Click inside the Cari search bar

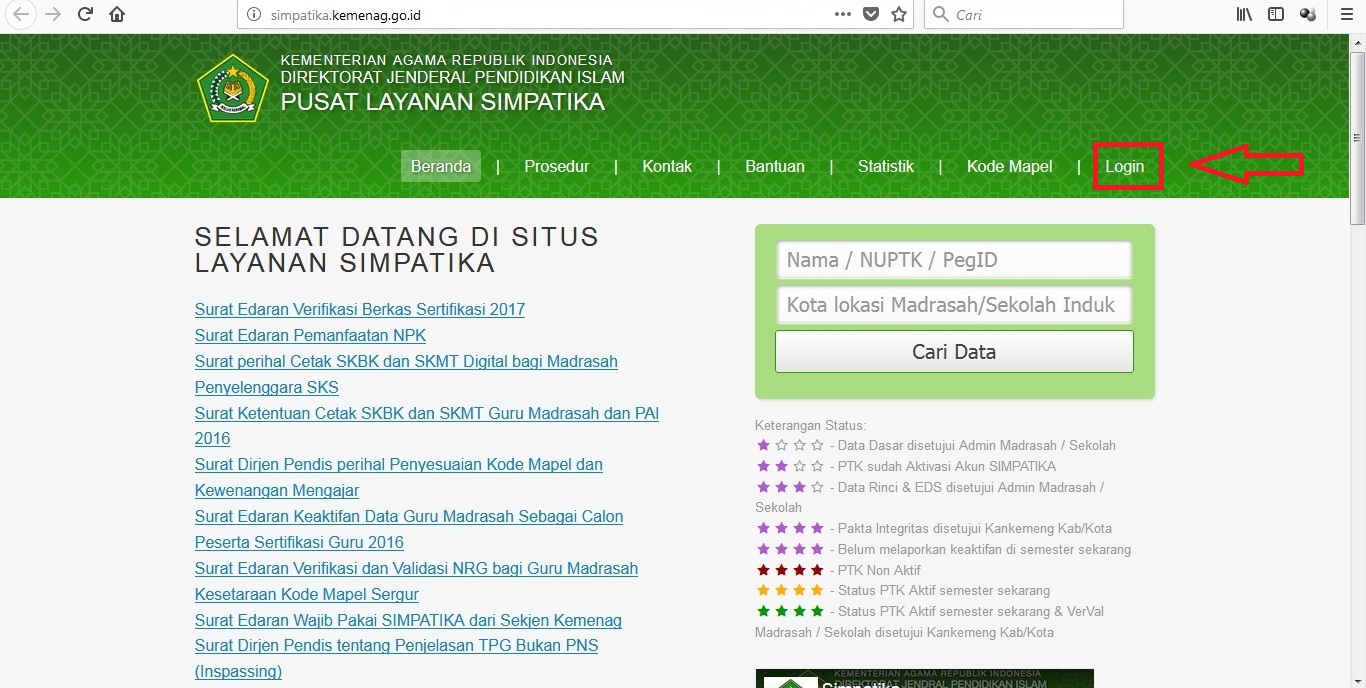1020,15
